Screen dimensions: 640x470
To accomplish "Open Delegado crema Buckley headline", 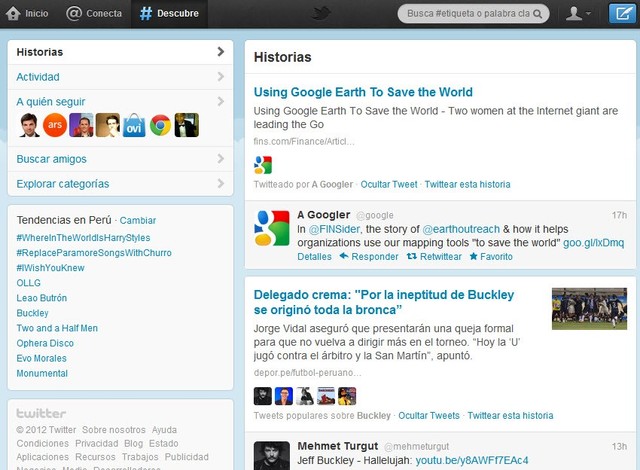I will coord(384,302).
